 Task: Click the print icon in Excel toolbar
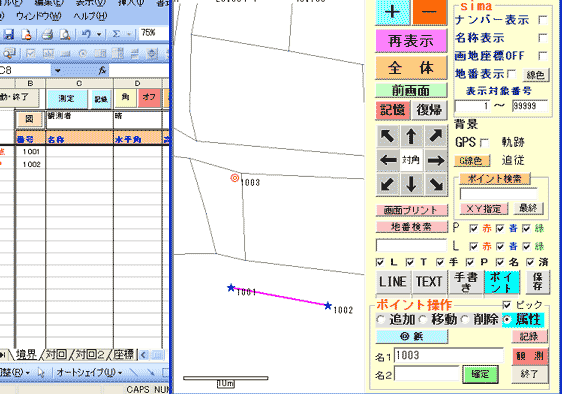click(x=47, y=34)
